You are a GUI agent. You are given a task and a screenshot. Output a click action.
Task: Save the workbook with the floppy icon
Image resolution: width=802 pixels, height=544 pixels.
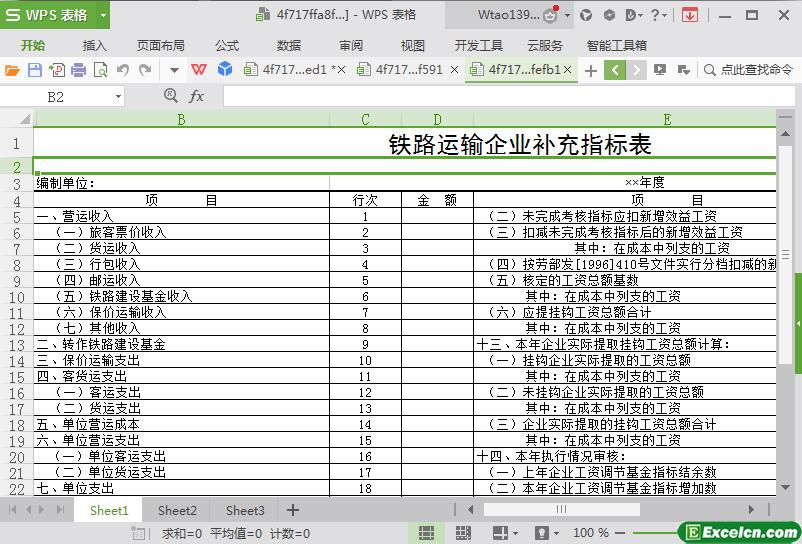coord(34,70)
